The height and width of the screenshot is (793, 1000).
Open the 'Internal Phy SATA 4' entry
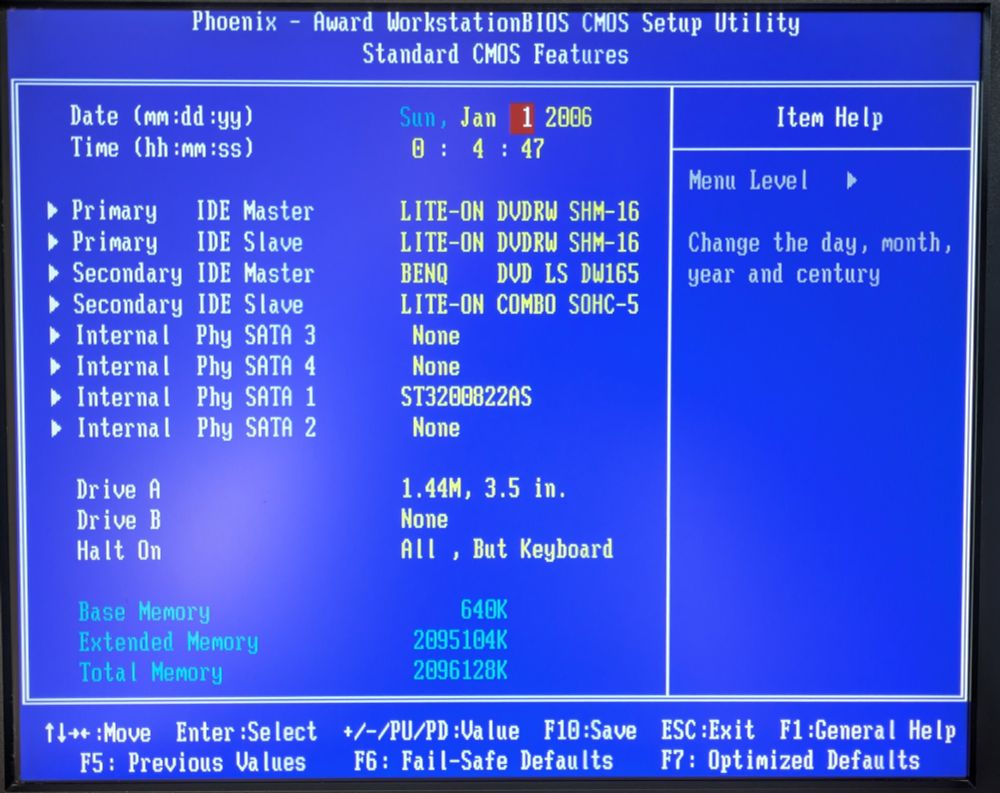click(x=196, y=366)
